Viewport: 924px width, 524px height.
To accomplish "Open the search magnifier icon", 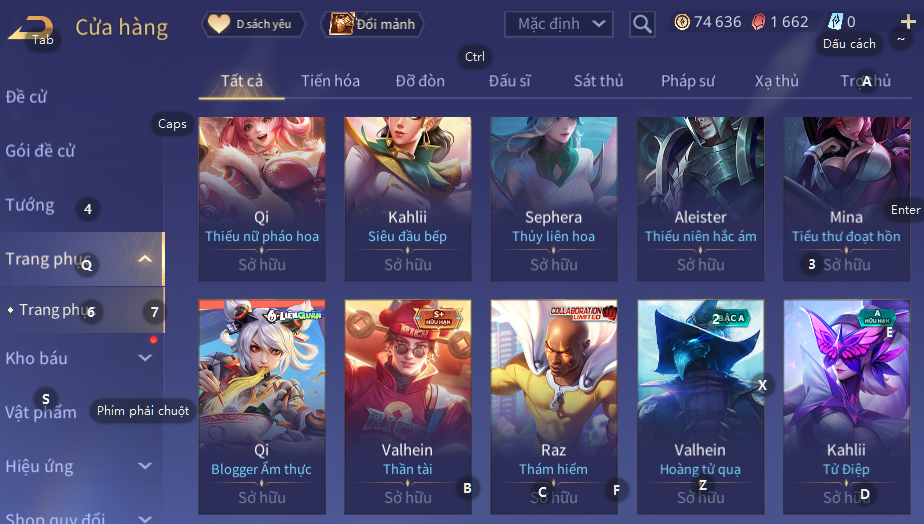I will point(642,24).
